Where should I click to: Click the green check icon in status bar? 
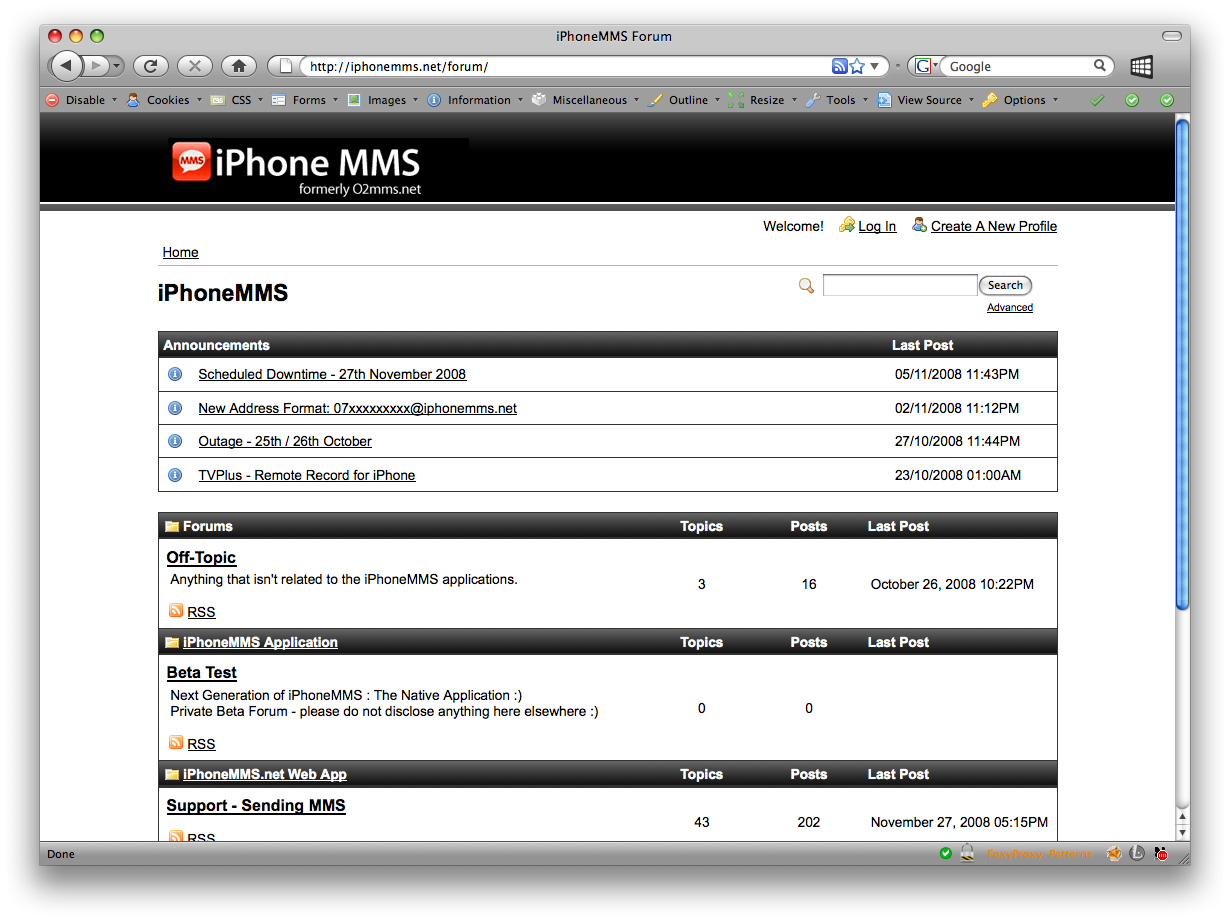click(946, 854)
